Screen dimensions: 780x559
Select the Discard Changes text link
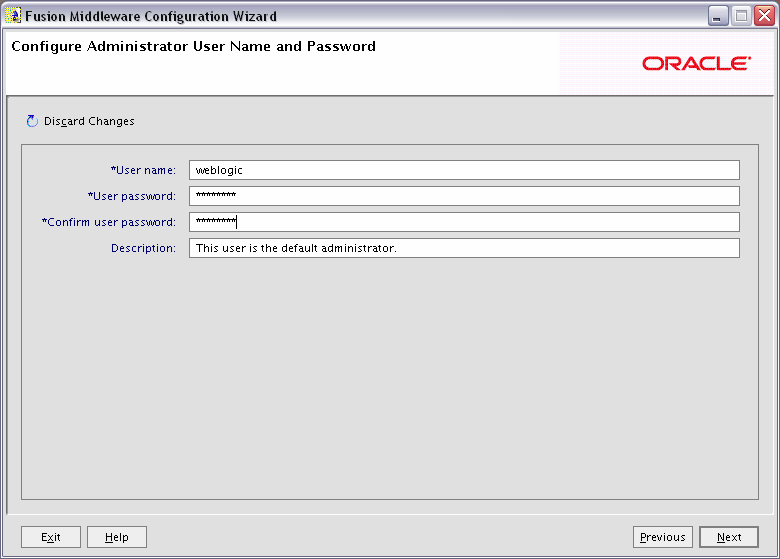[x=89, y=121]
